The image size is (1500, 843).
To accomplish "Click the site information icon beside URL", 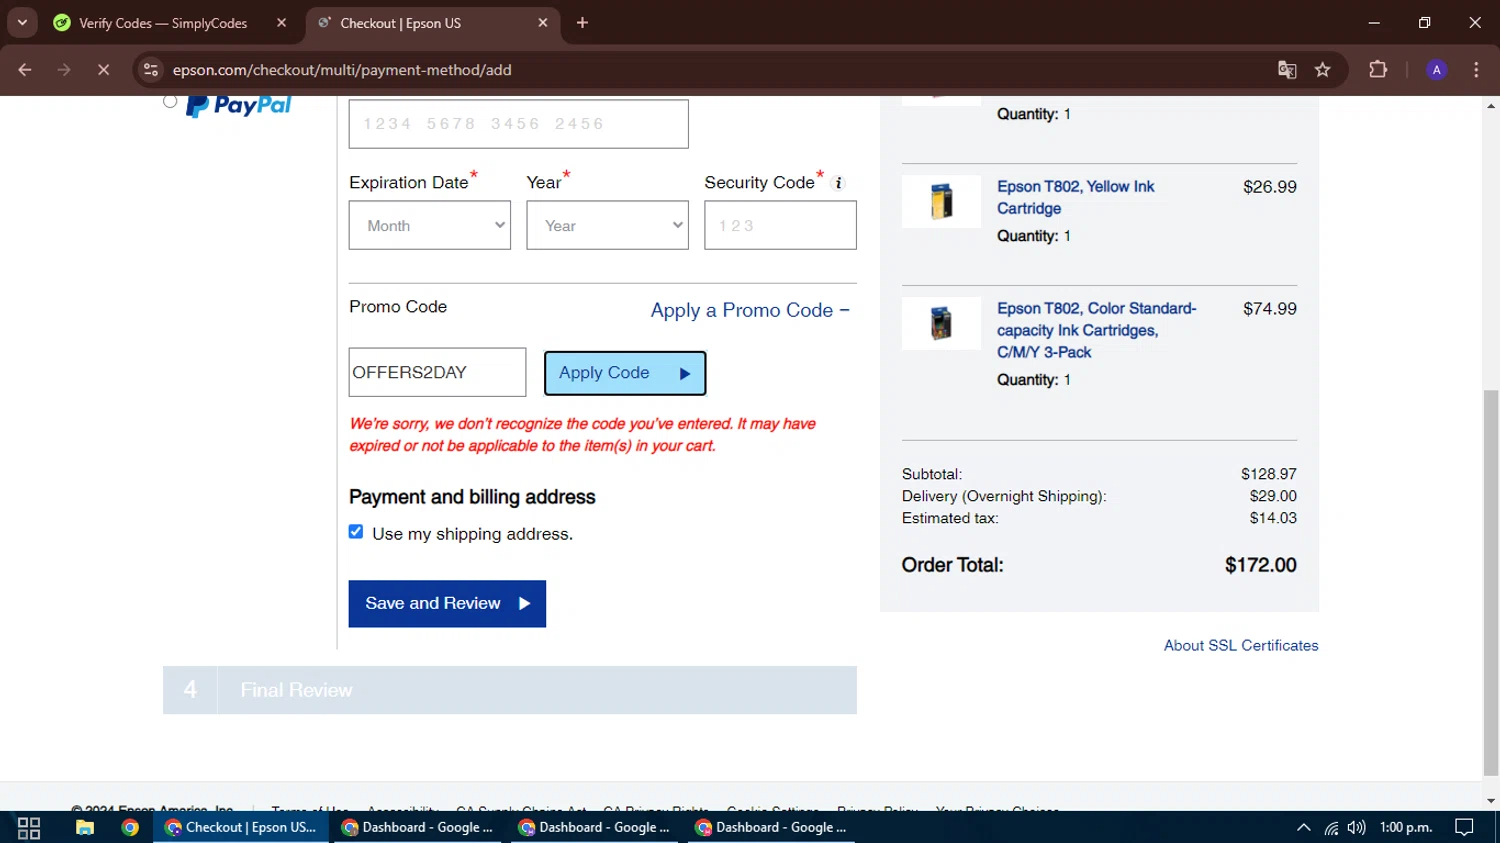I will point(151,70).
